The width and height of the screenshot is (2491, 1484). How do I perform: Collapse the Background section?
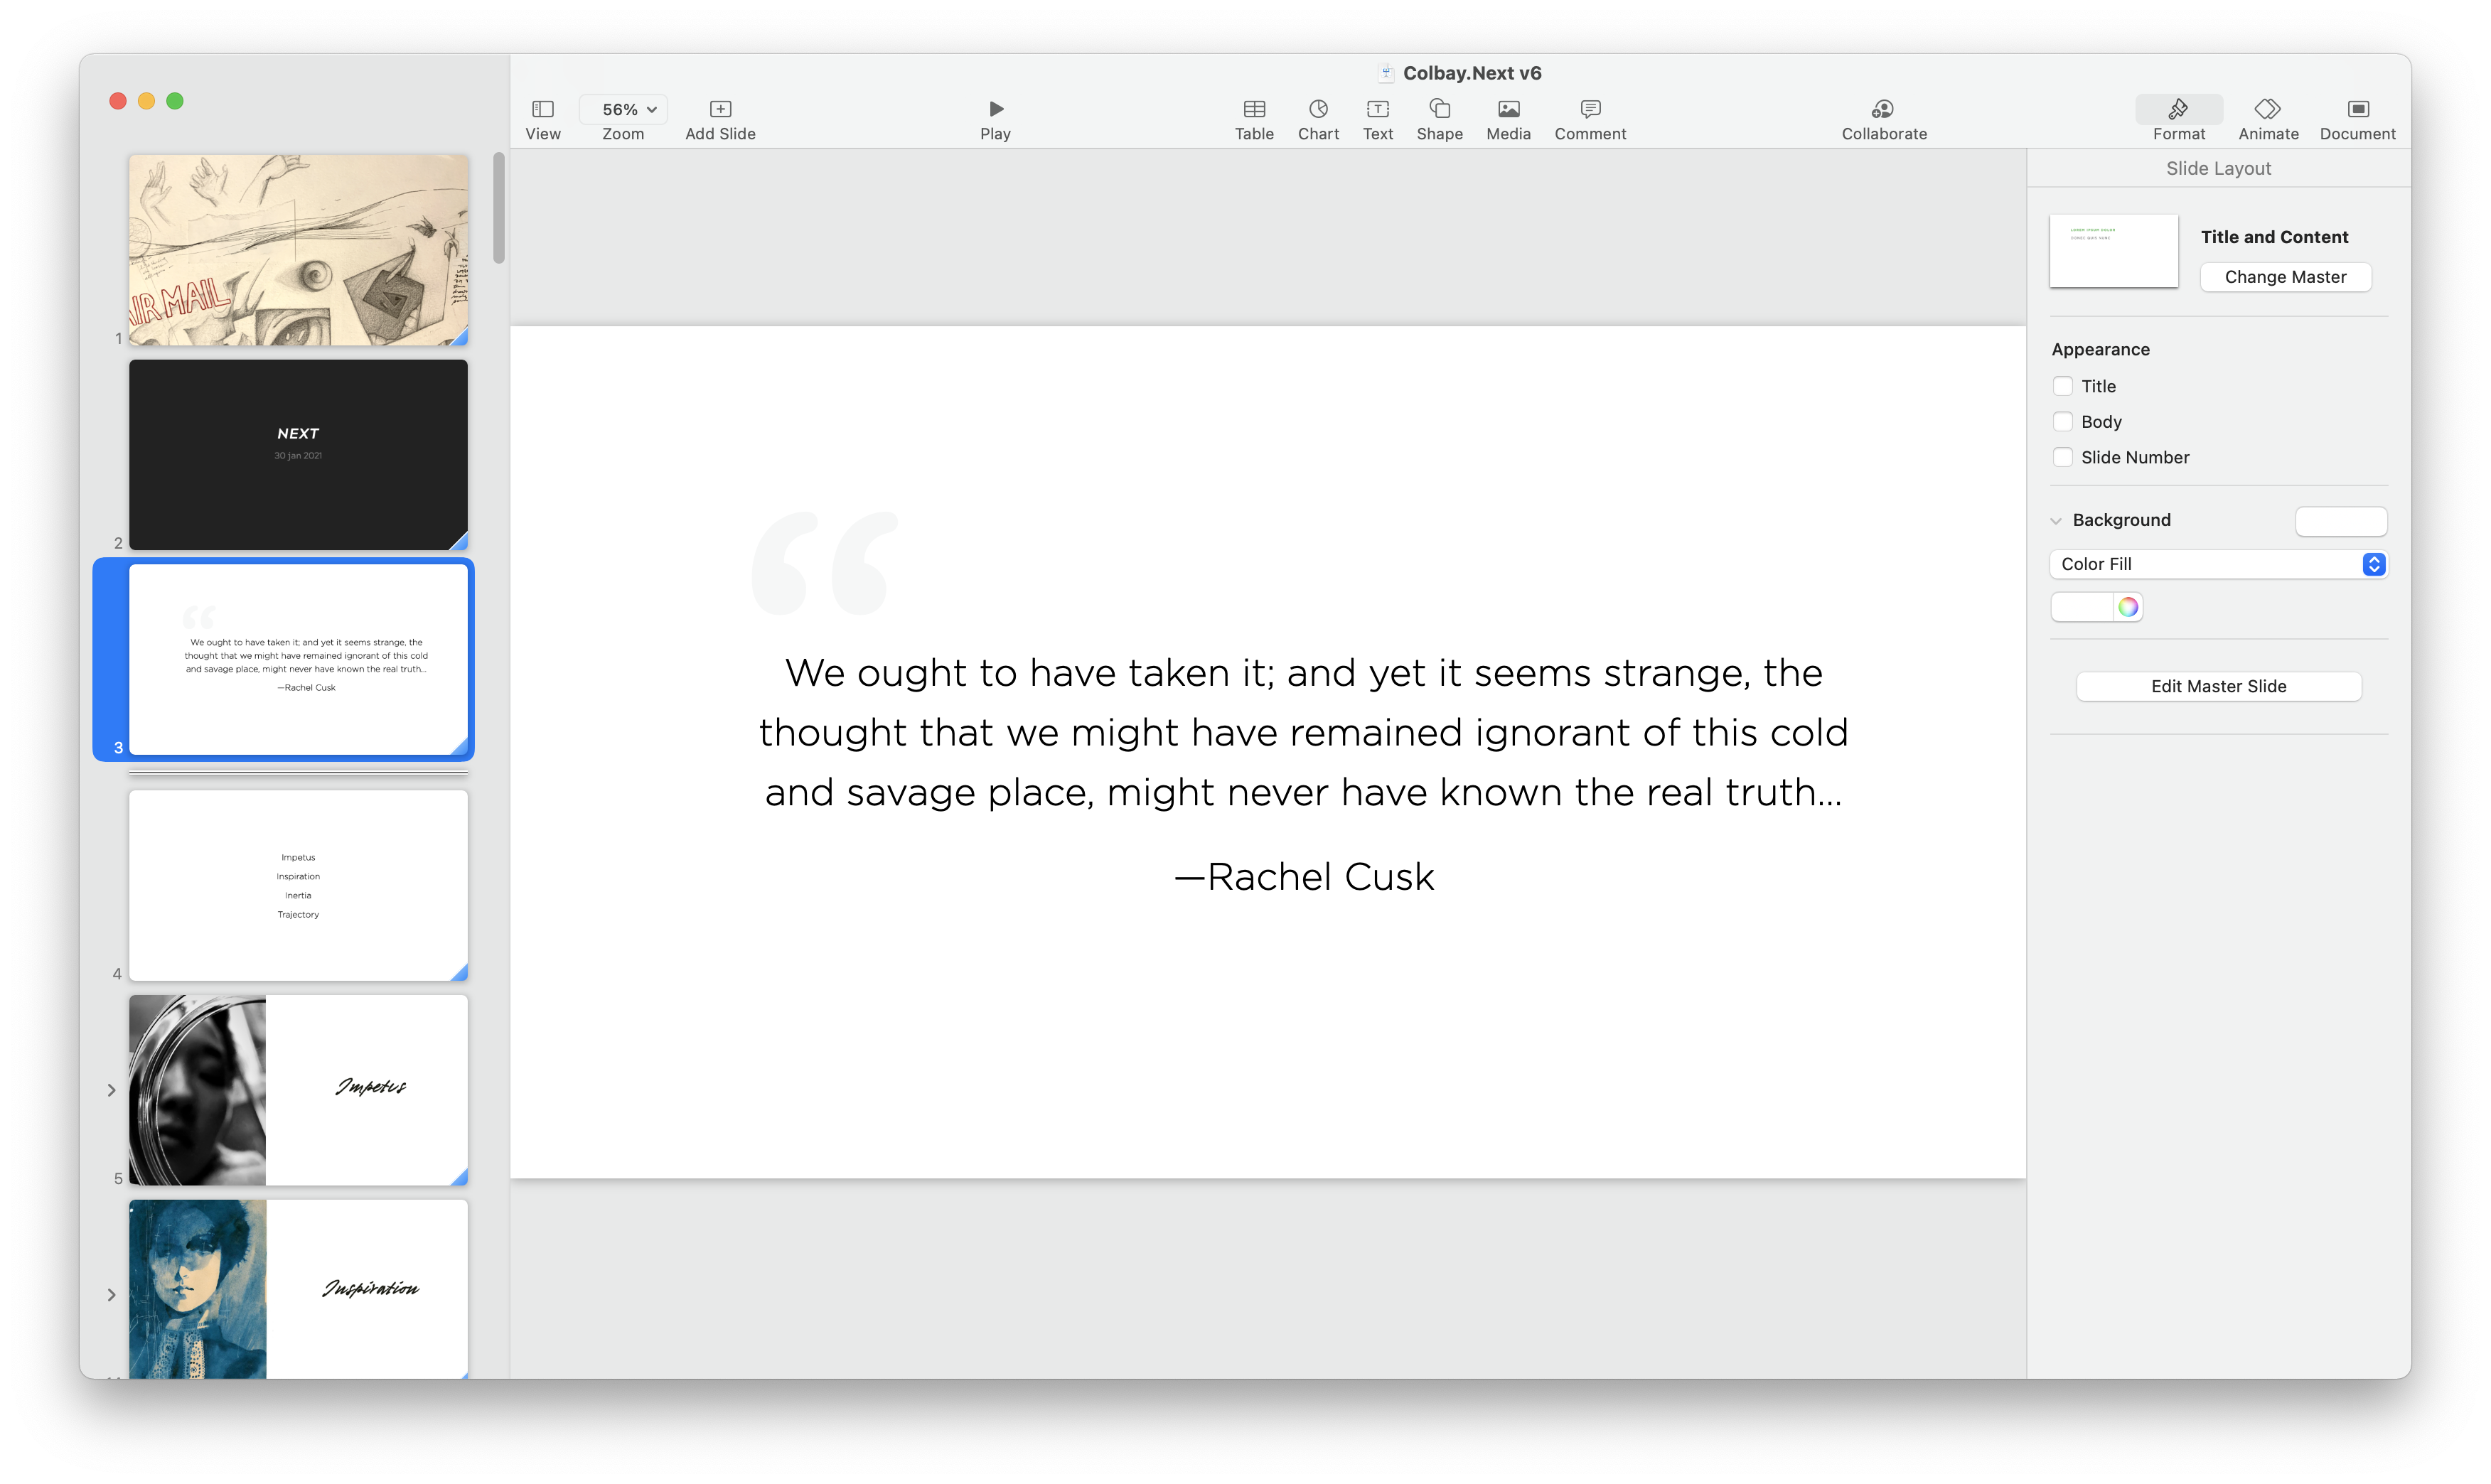pyautogui.click(x=2056, y=521)
